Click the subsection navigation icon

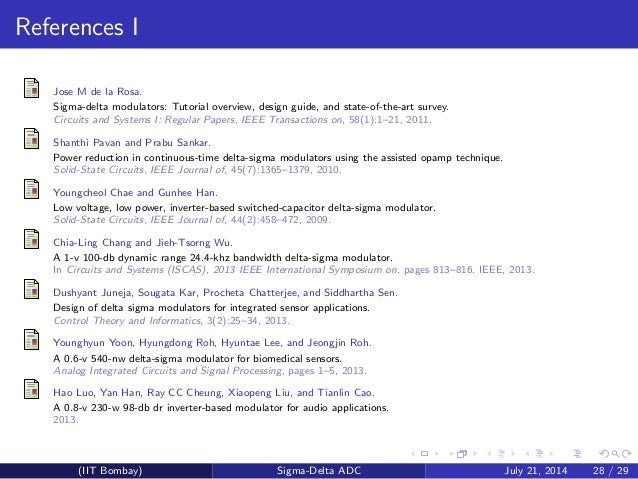click(x=501, y=453)
